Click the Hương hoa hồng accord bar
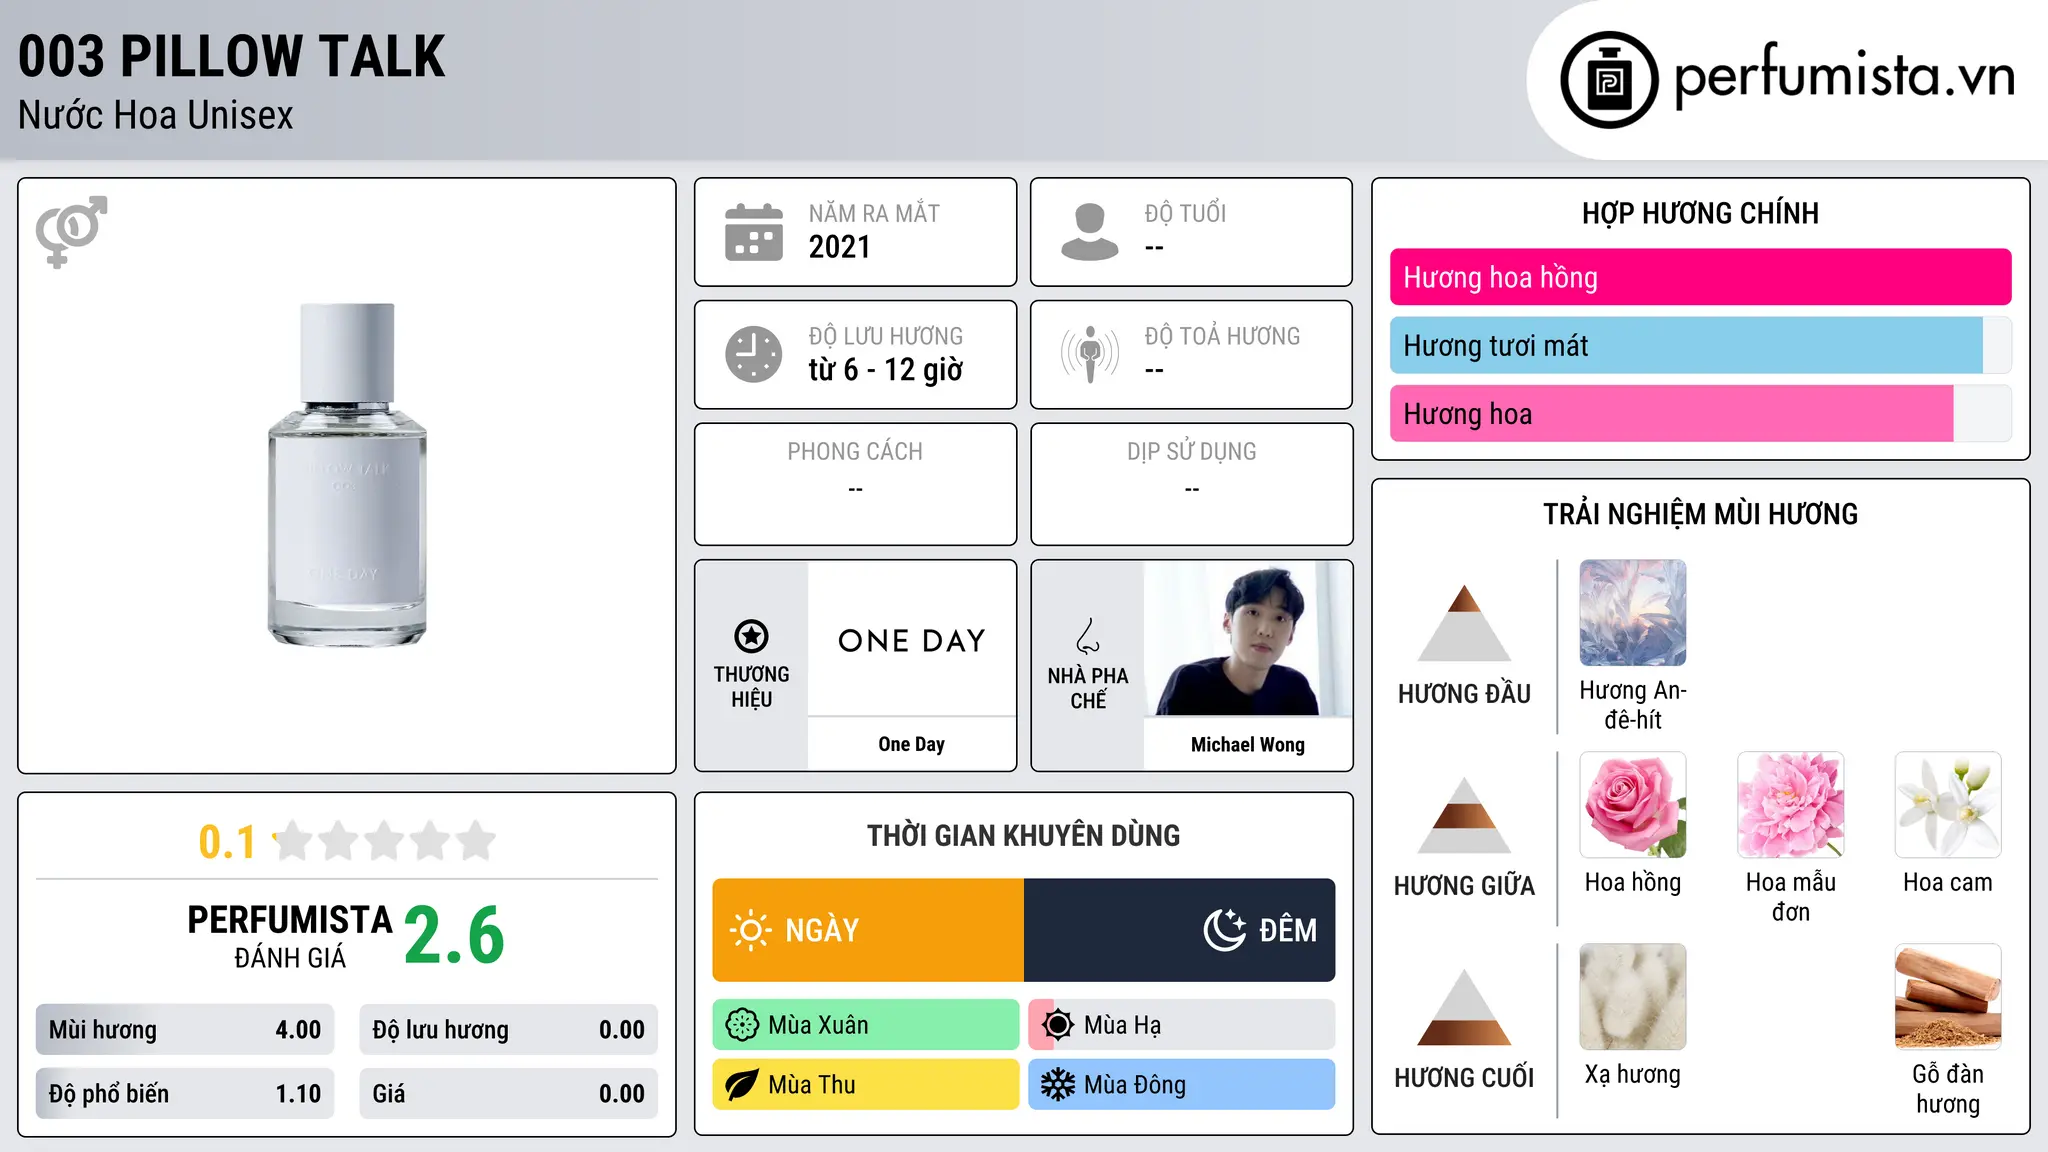2048x1152 pixels. [1701, 277]
